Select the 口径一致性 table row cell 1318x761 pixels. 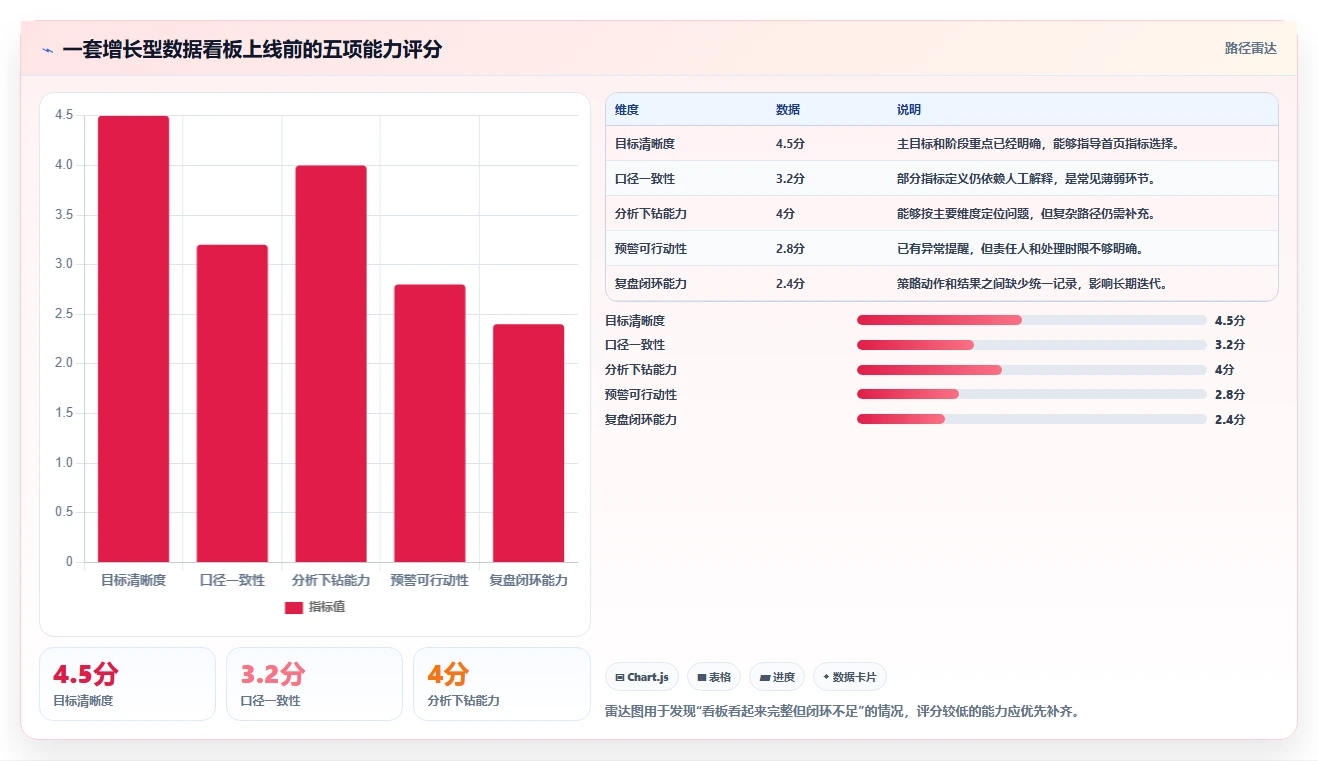[645, 179]
